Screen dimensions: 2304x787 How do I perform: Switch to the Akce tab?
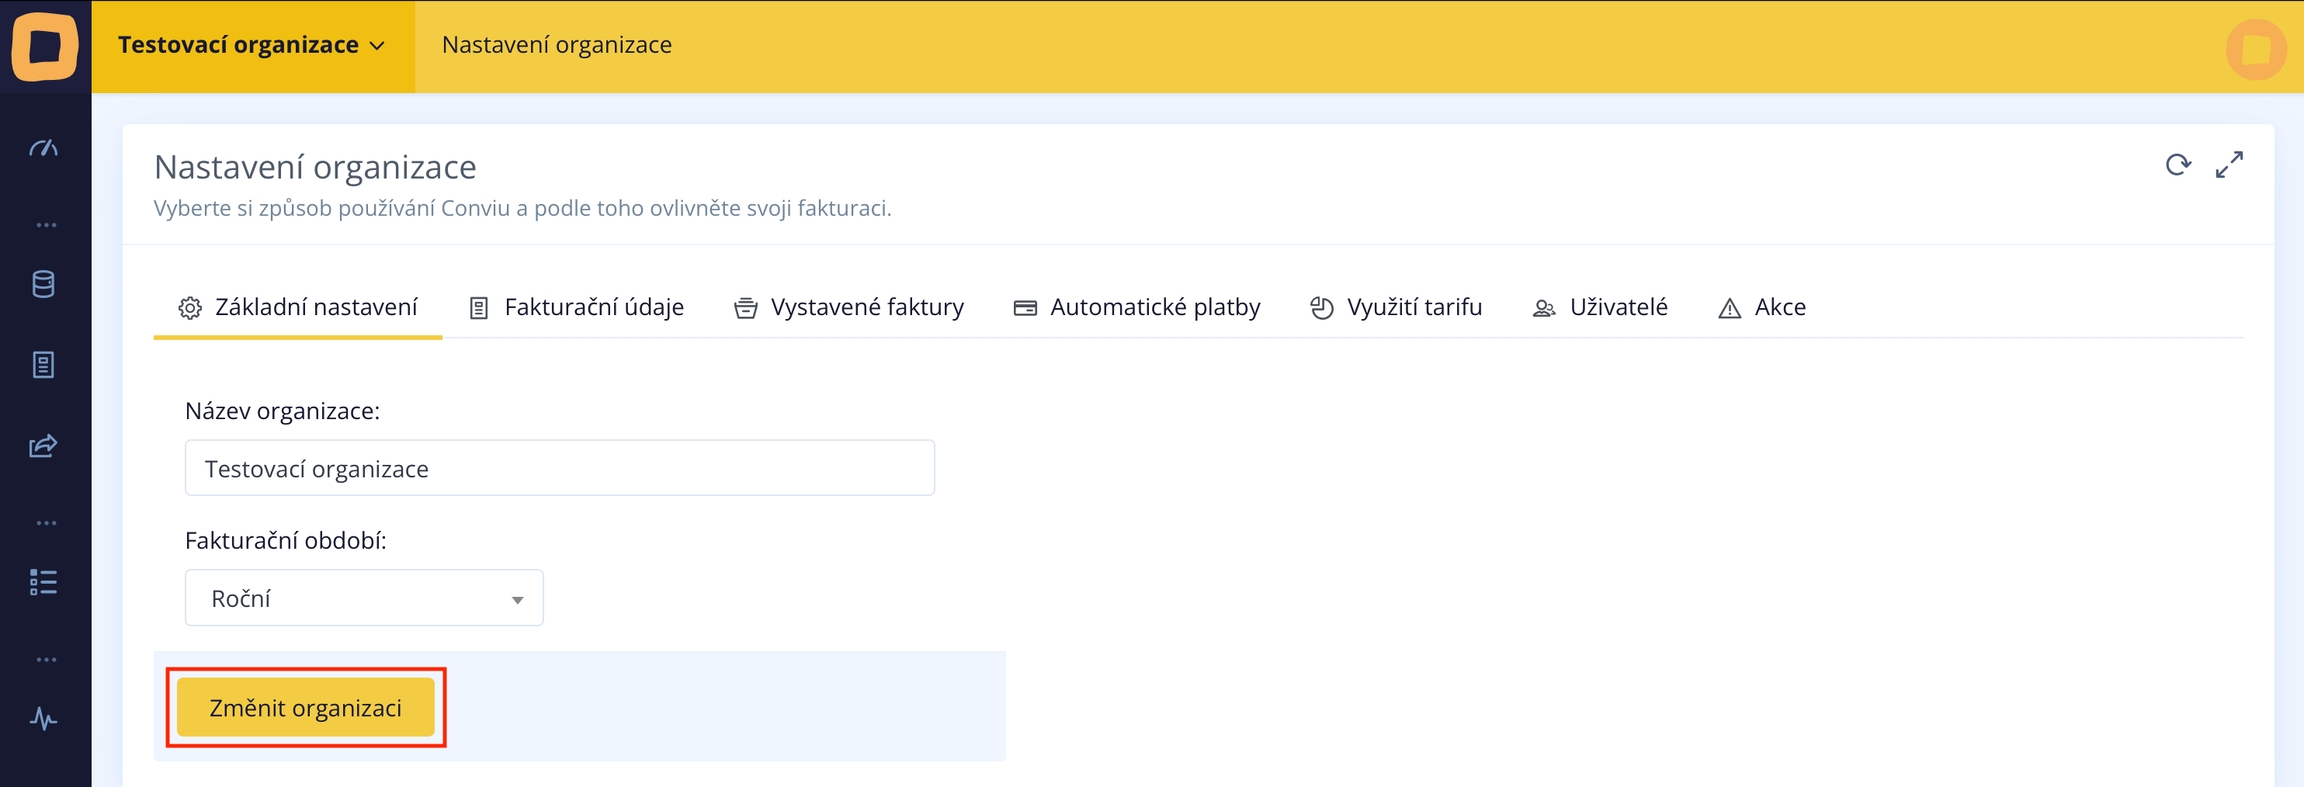(x=1762, y=307)
